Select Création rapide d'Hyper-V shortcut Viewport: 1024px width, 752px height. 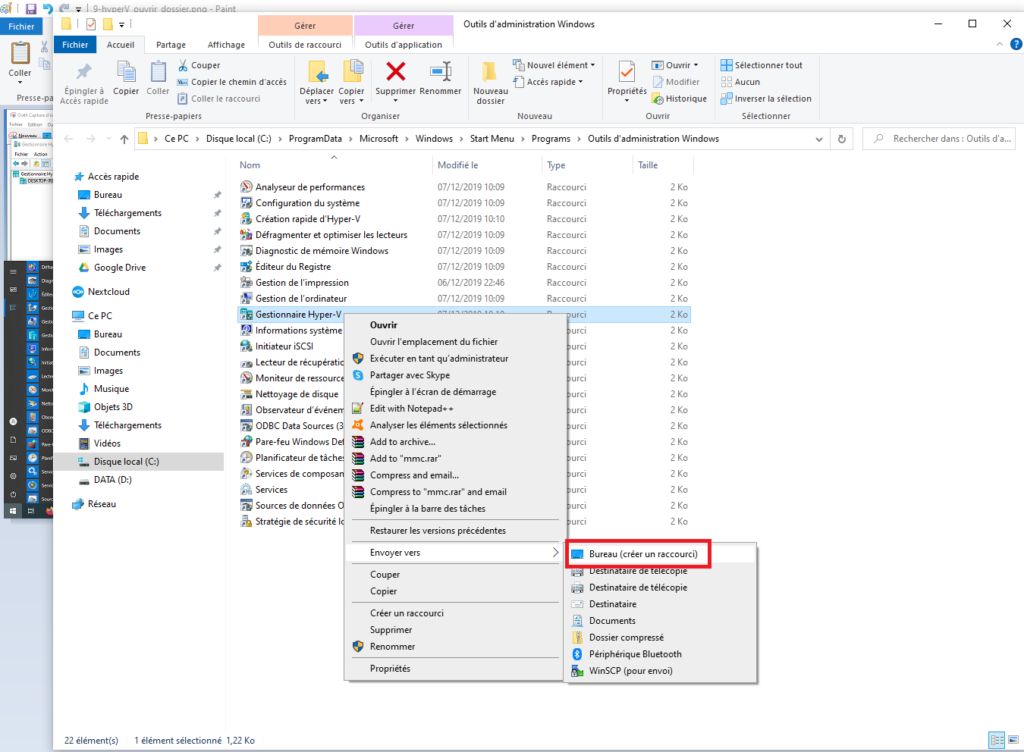click(307, 219)
